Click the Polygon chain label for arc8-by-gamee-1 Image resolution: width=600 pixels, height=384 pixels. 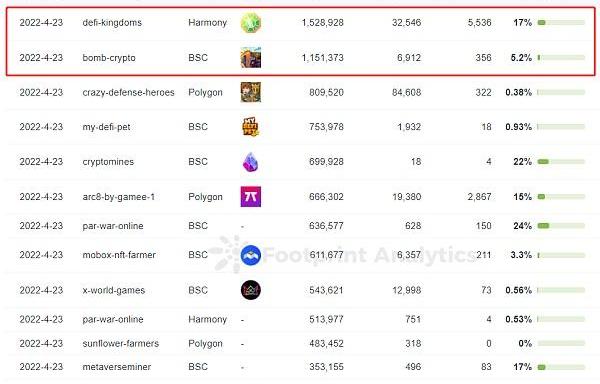(x=205, y=197)
